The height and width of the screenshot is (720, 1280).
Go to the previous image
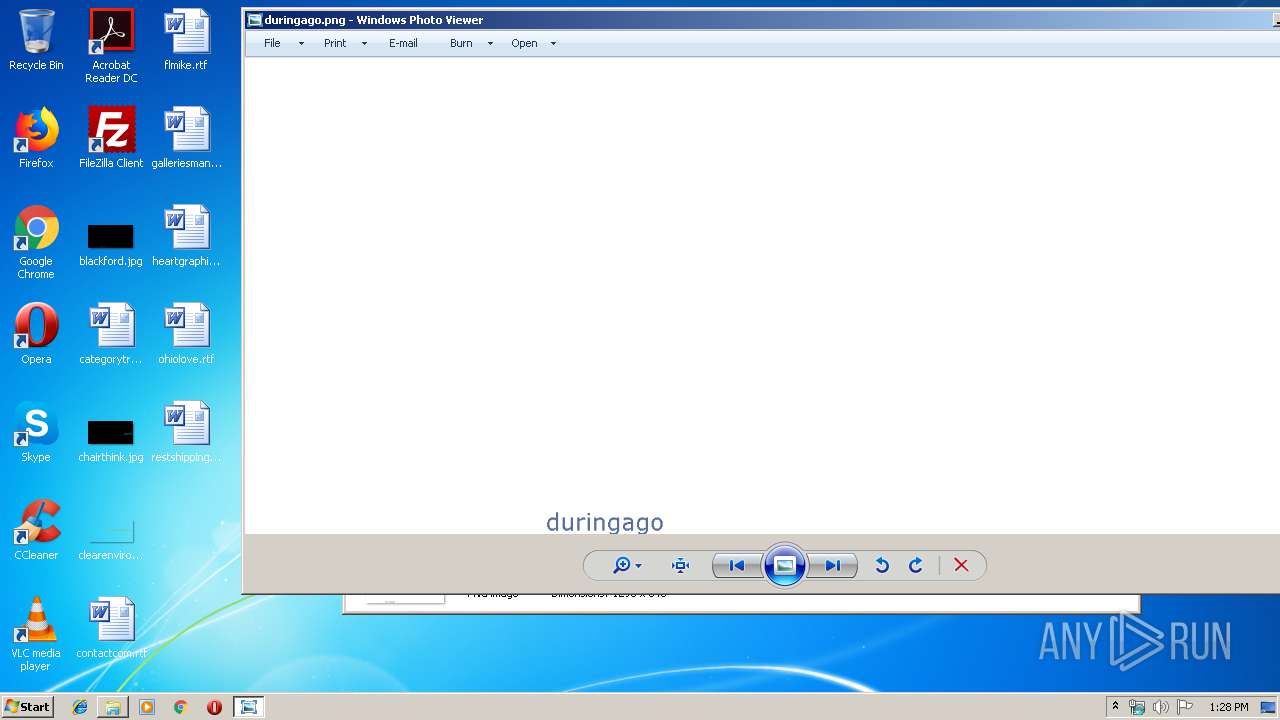pyautogui.click(x=737, y=566)
